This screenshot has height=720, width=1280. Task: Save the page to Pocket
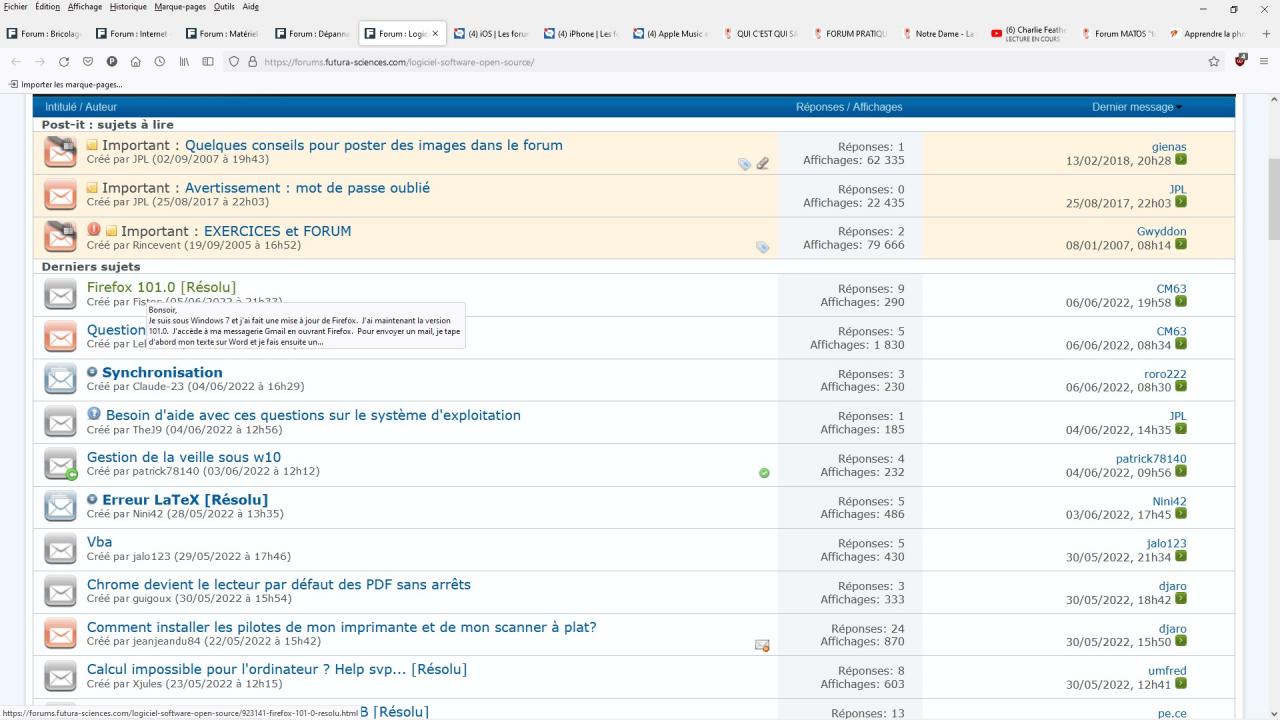(x=88, y=62)
